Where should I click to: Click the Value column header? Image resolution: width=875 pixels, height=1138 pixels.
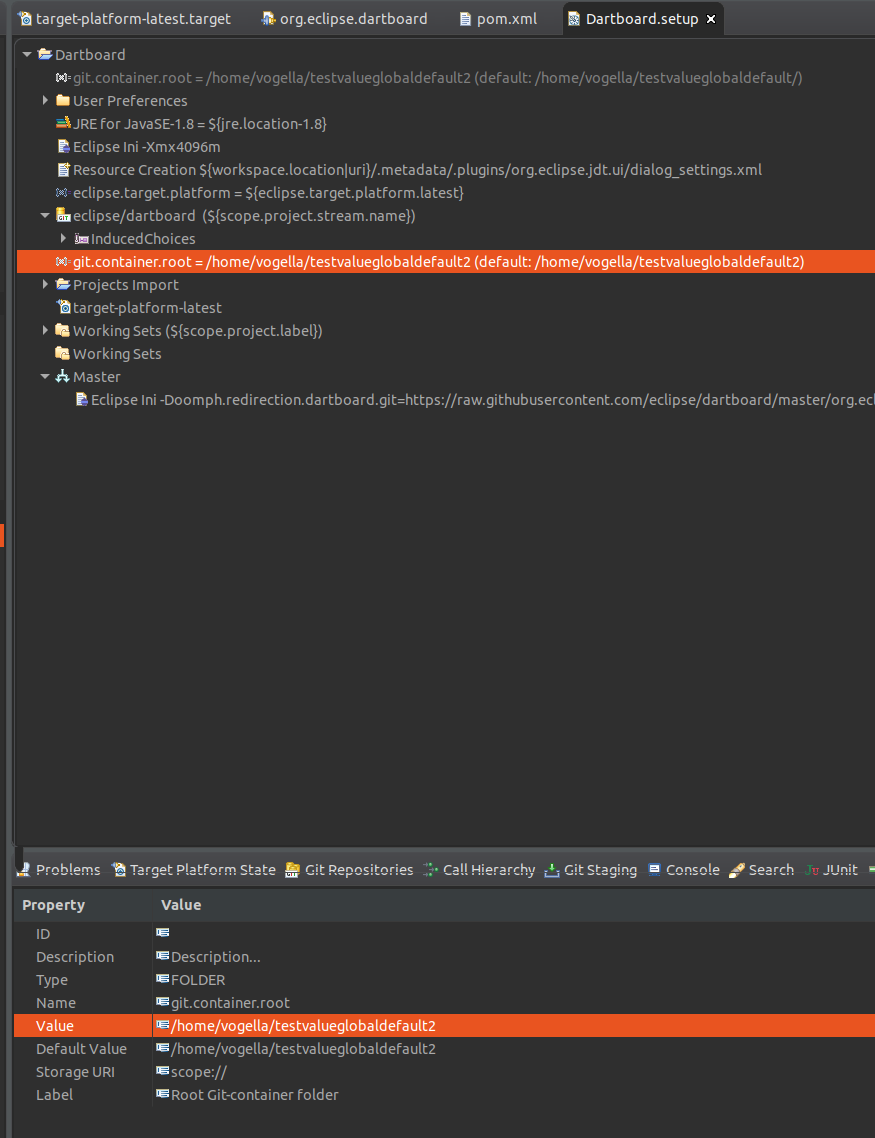pyautogui.click(x=181, y=905)
